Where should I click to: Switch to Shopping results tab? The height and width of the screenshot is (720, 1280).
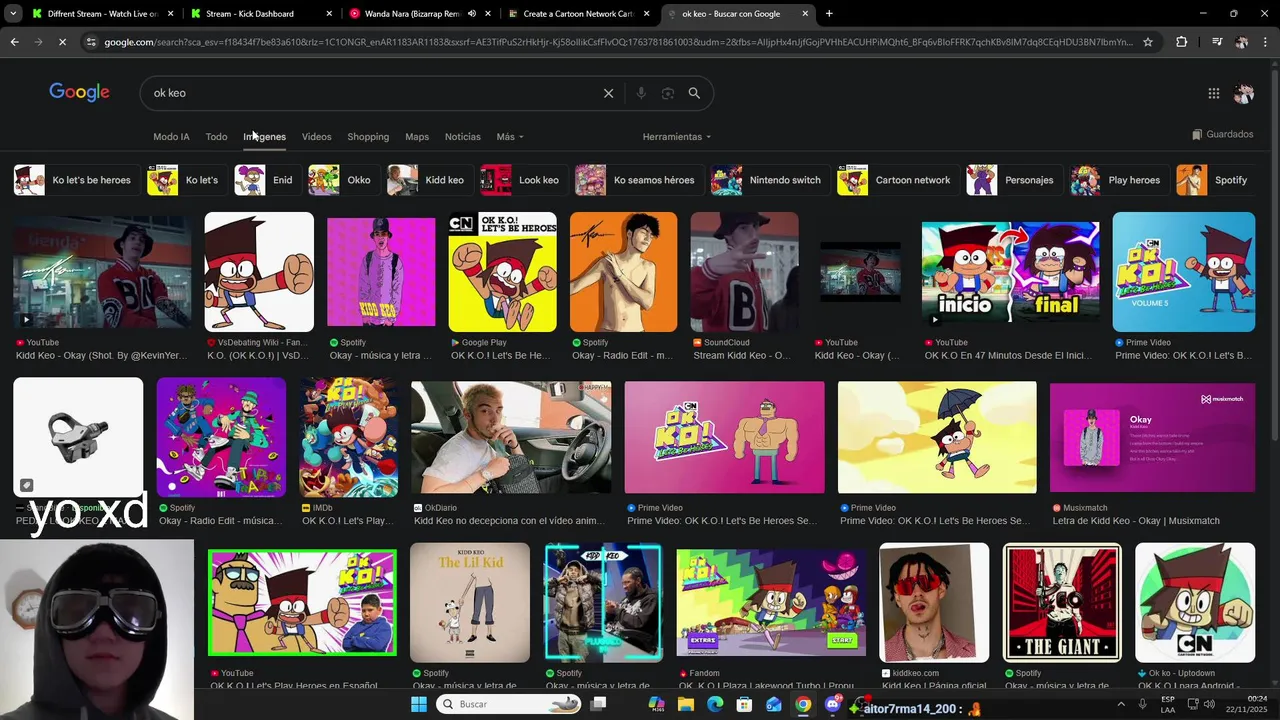pyautogui.click(x=368, y=137)
